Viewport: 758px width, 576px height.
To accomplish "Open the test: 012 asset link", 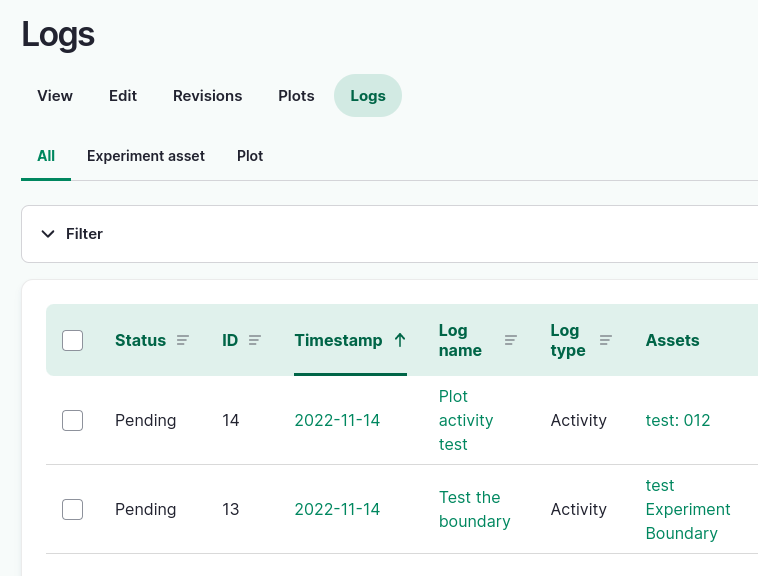I will 678,420.
